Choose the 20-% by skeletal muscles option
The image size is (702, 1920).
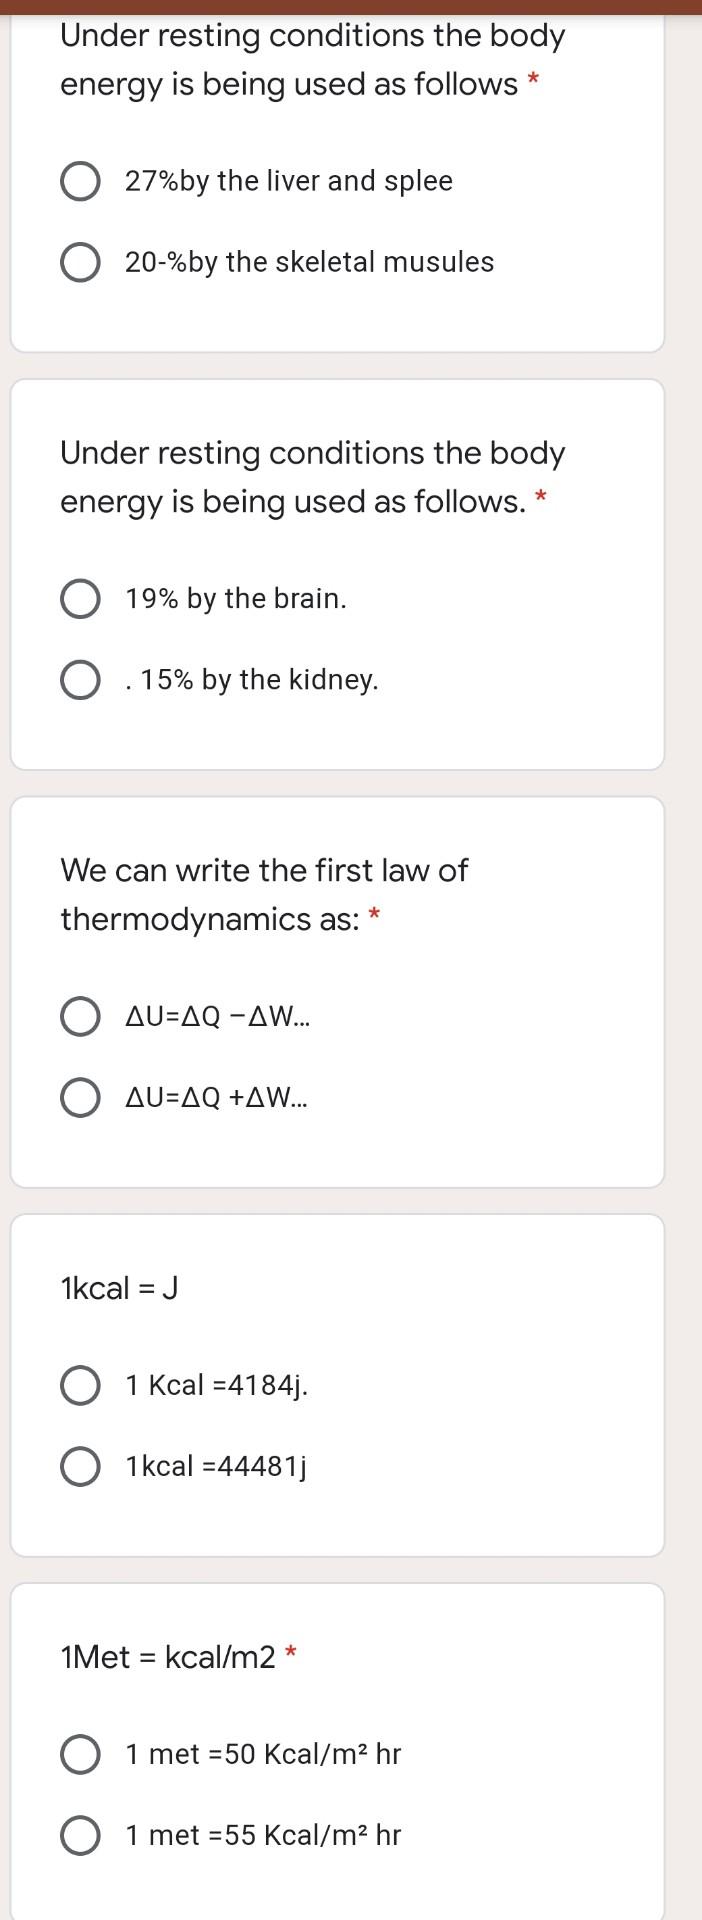point(79,263)
